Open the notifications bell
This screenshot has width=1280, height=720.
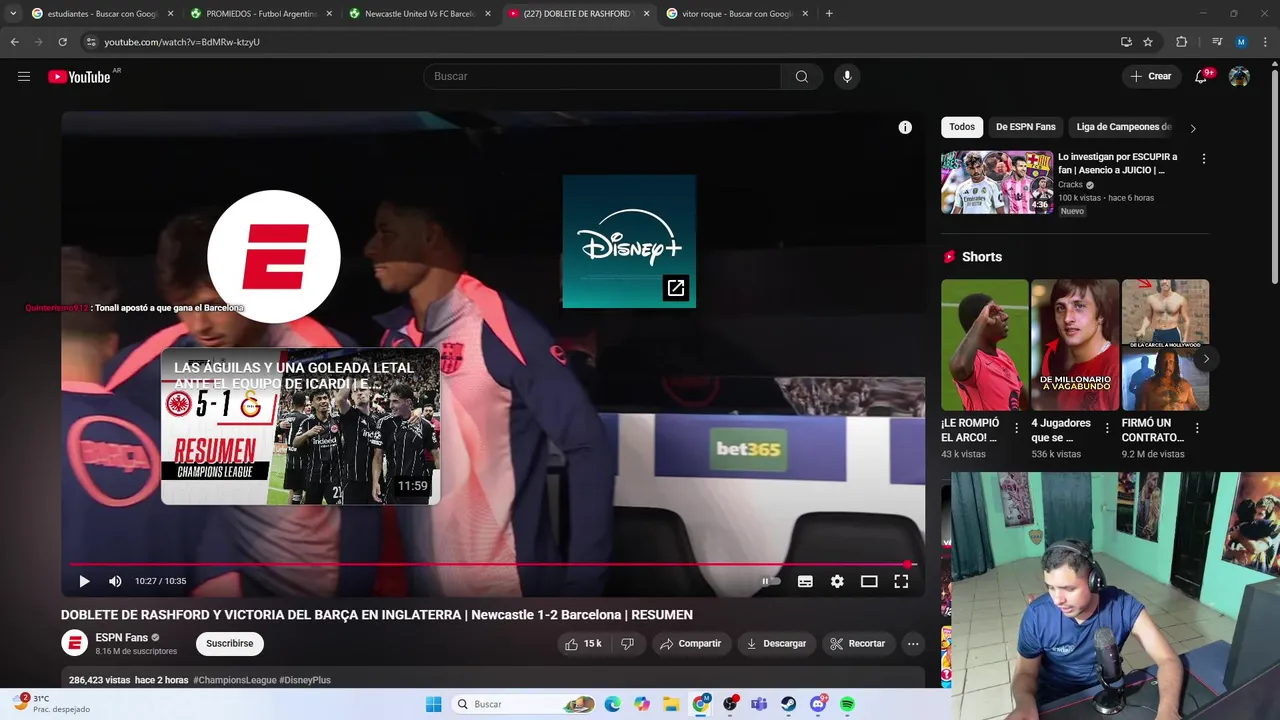click(1201, 77)
